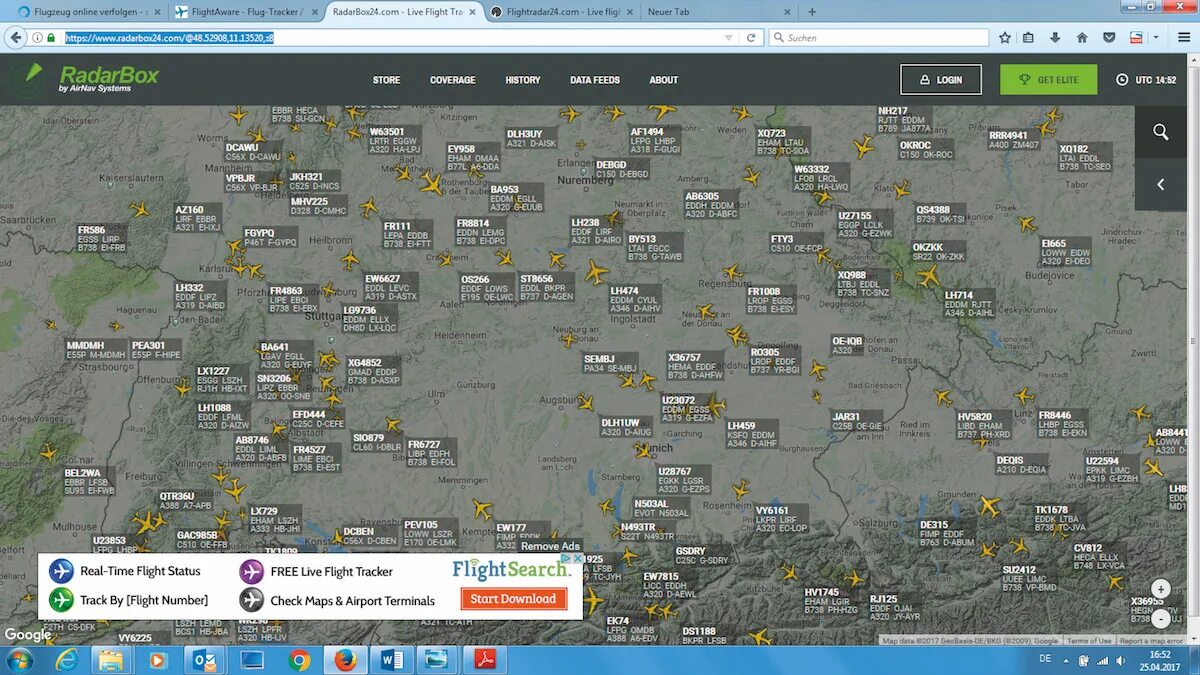Open the COVERAGE menu item

[453, 80]
